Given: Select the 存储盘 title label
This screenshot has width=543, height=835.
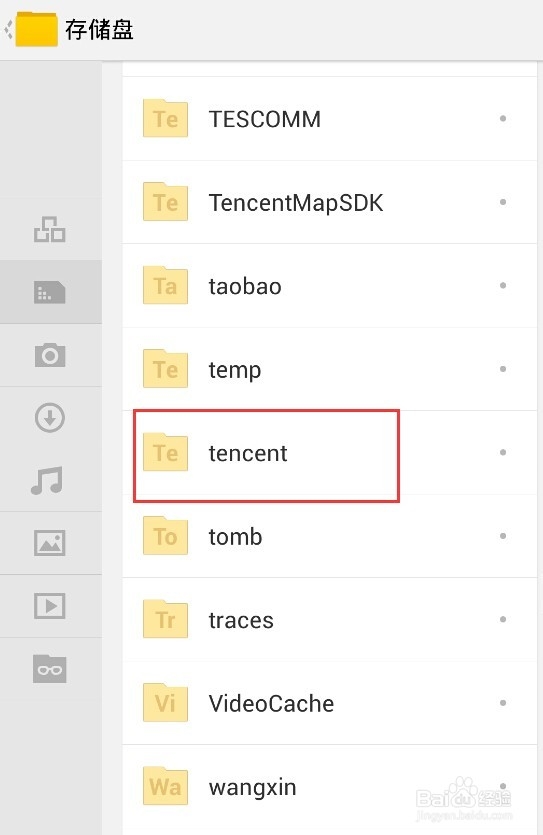Looking at the screenshot, I should [x=99, y=29].
